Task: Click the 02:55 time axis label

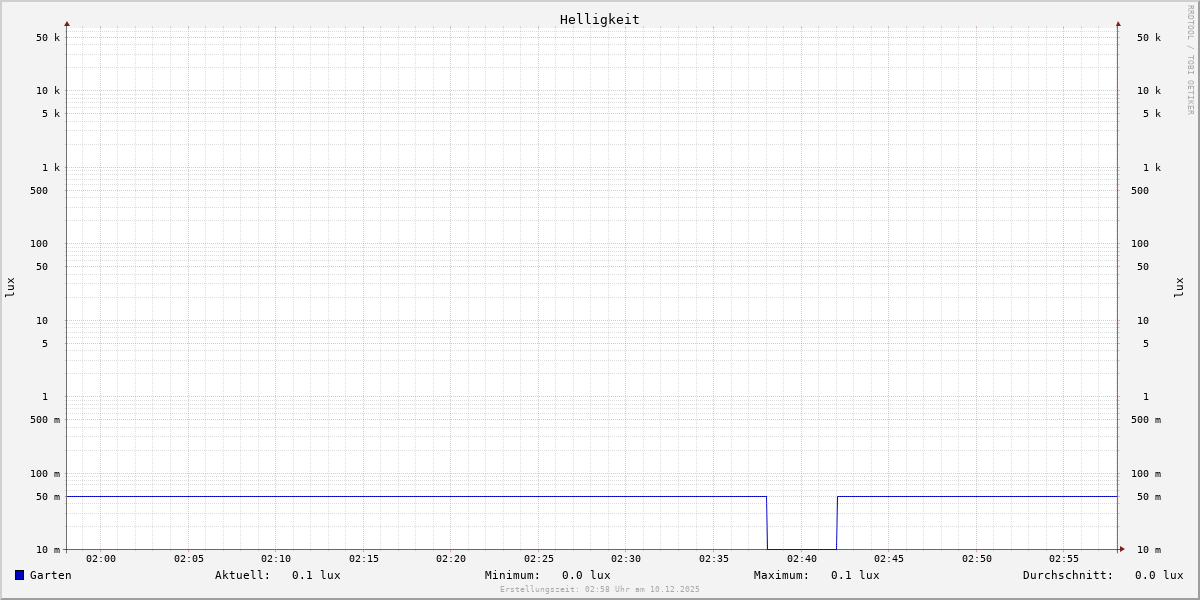Action: pyautogui.click(x=1064, y=559)
